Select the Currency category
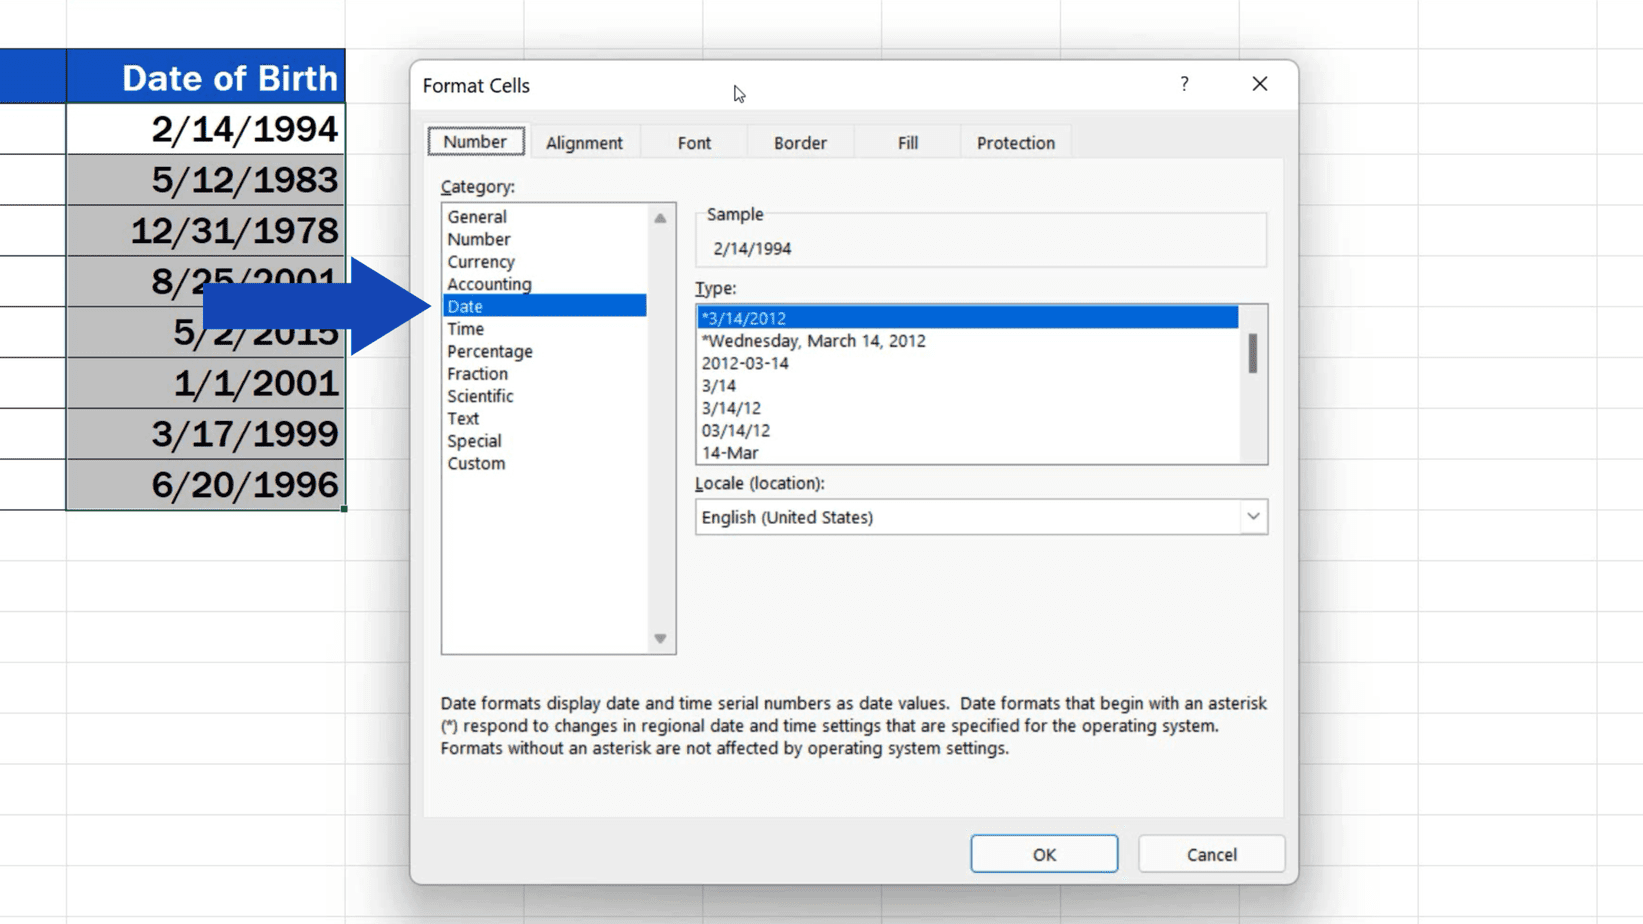Viewport: 1643px width, 924px height. tap(481, 261)
